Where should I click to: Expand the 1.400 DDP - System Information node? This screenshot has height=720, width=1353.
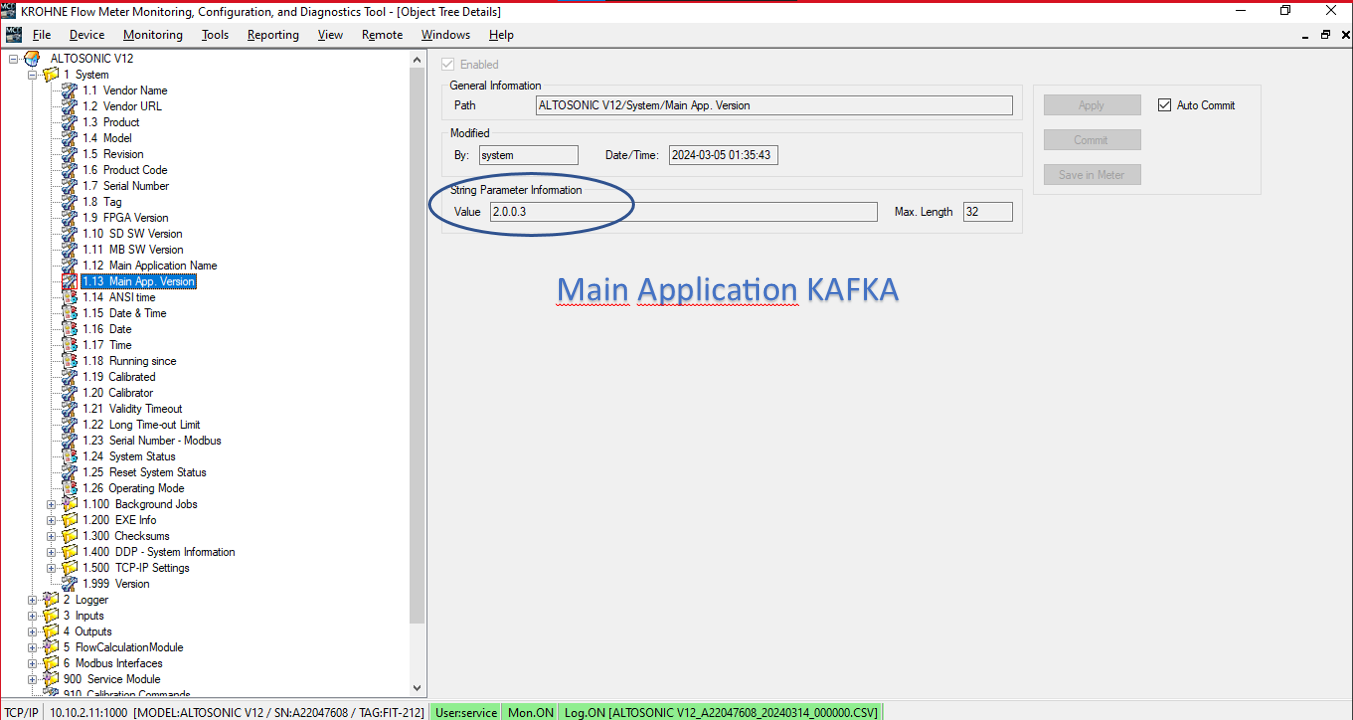52,552
